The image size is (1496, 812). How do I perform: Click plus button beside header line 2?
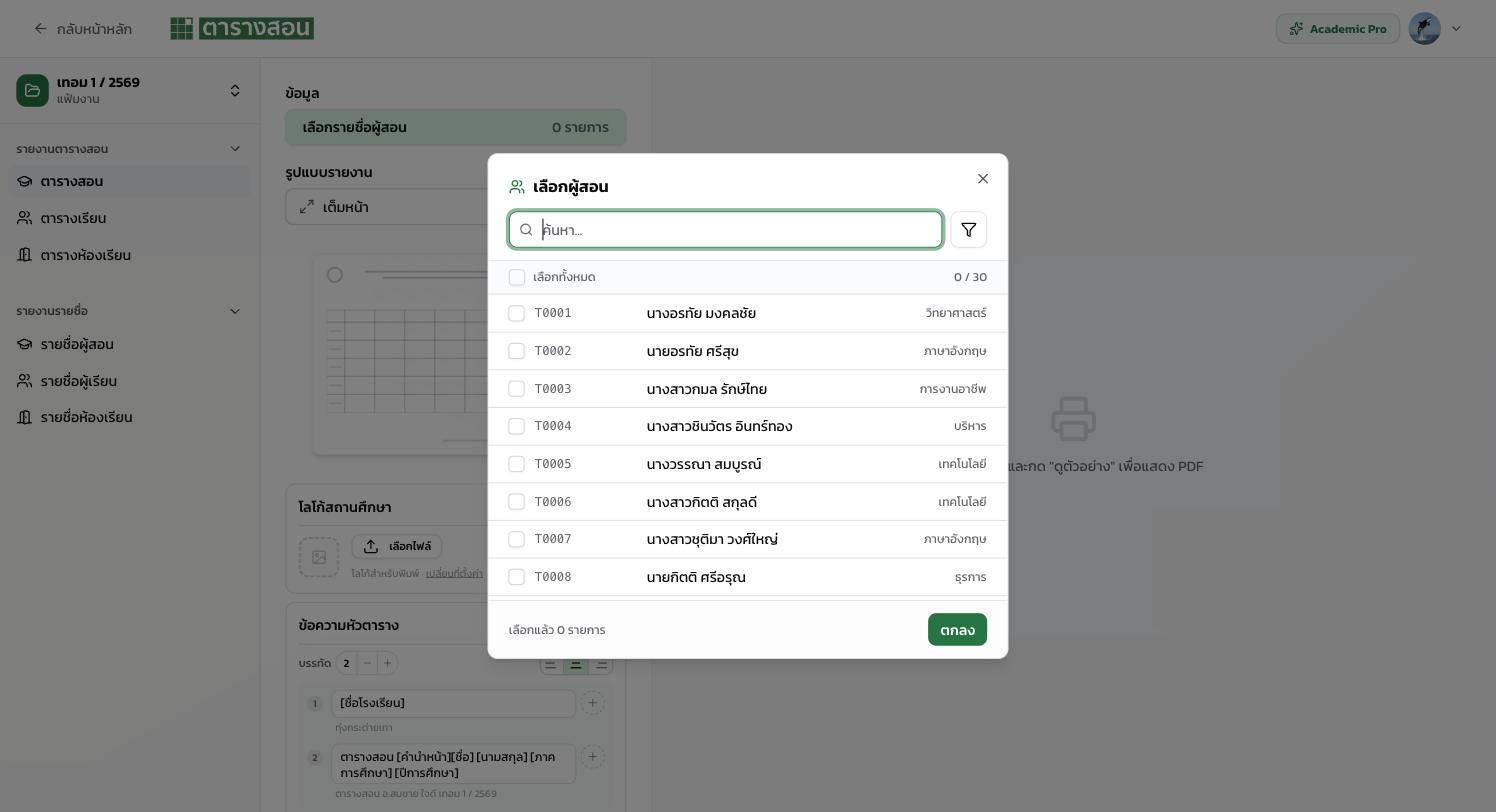pos(592,757)
